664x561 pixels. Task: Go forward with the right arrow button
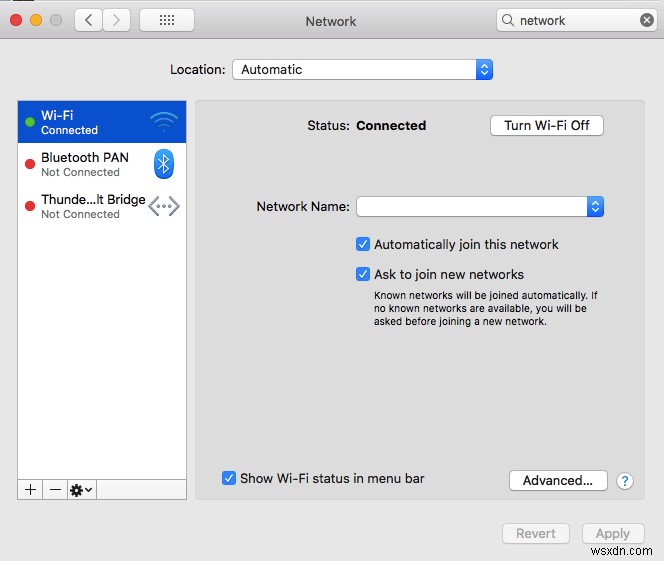pos(116,20)
